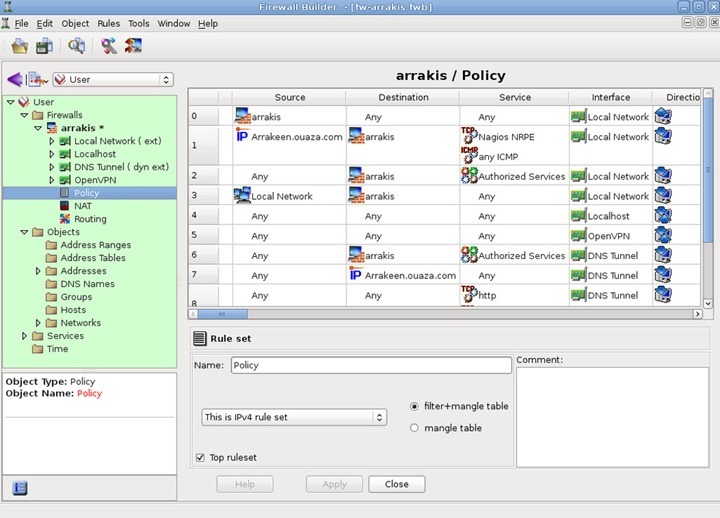Expand the Addresses folder
This screenshot has height=518, width=720.
pos(38,270)
